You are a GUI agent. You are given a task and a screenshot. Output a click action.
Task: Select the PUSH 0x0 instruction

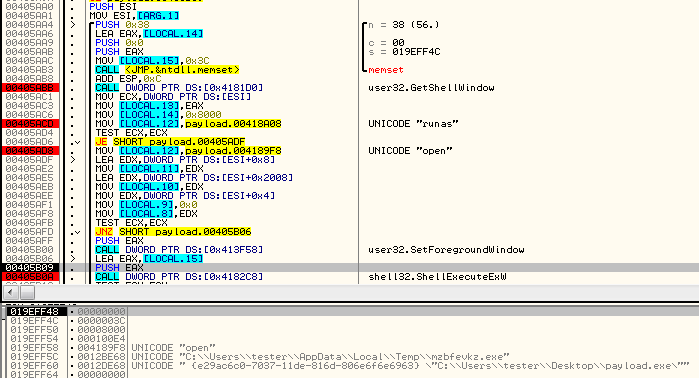[x=119, y=43]
